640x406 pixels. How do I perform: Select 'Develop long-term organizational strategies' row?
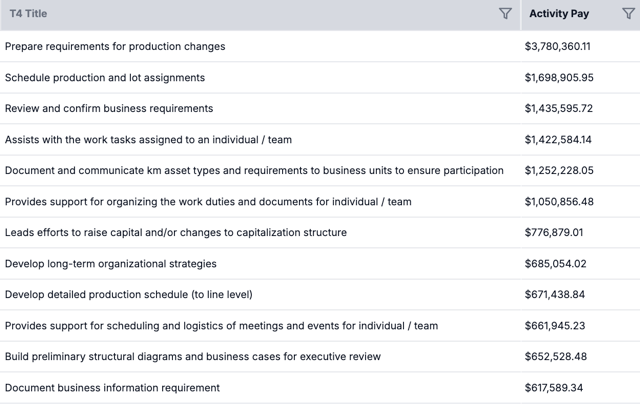point(111,263)
